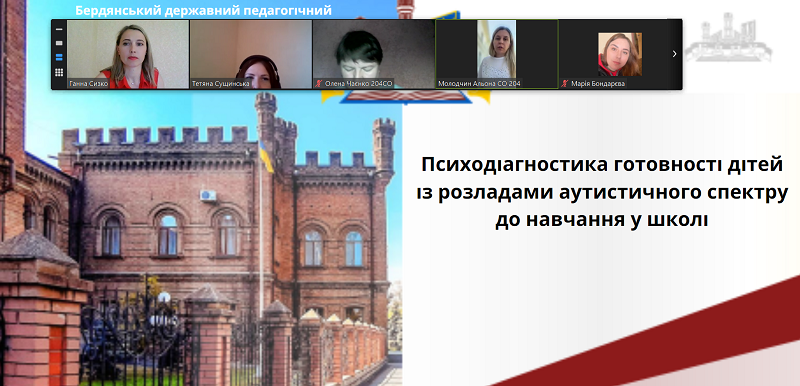Viewport: 800px width, 386px height.
Task: Click the slide title starting with Психодіагностика готовності дітей
Action: click(602, 193)
